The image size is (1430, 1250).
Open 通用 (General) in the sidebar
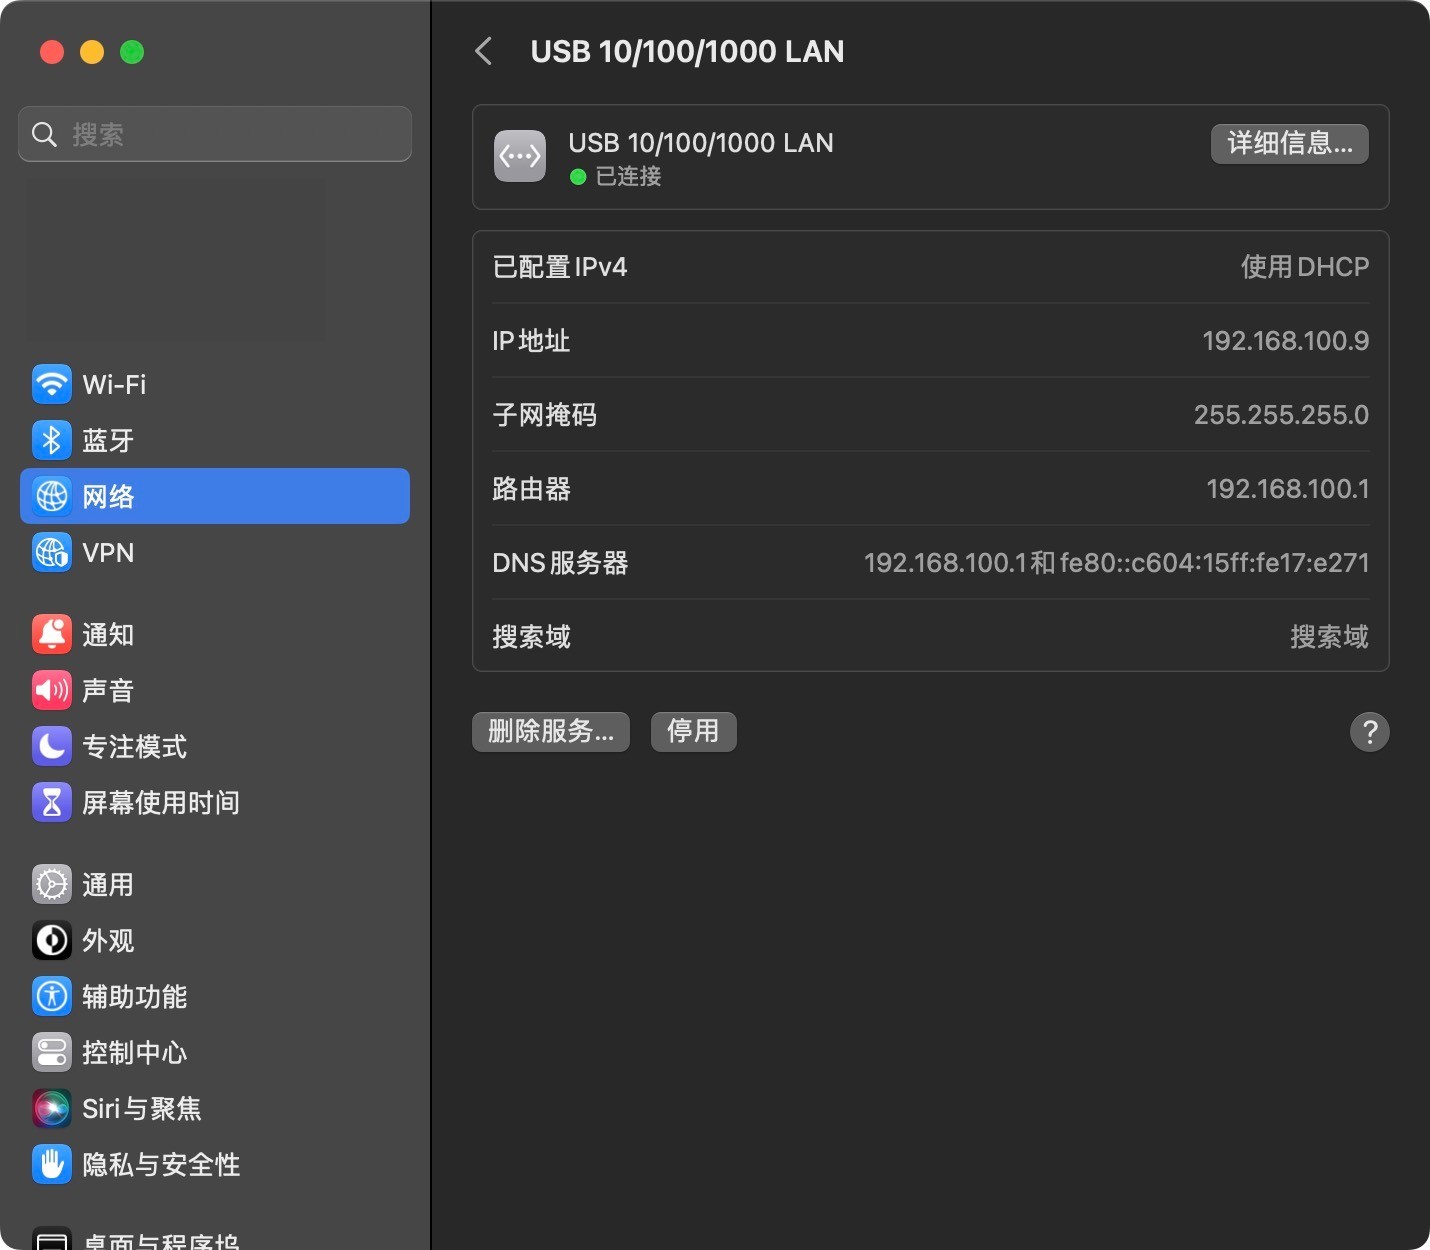tap(107, 885)
